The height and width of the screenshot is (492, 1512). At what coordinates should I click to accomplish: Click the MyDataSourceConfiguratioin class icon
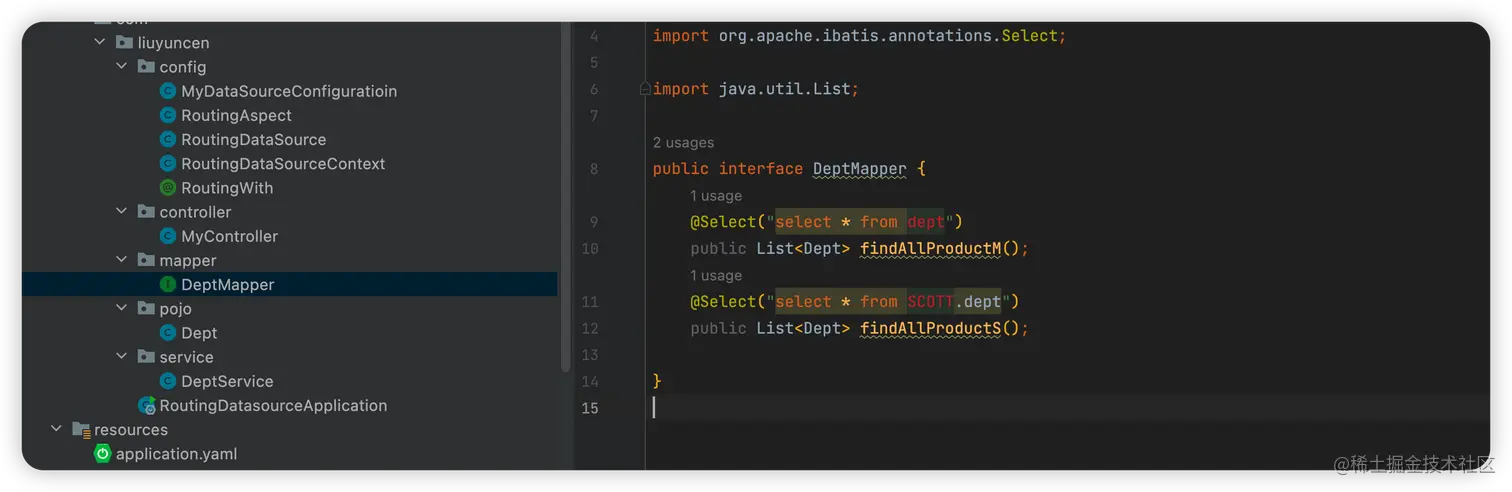coord(168,91)
